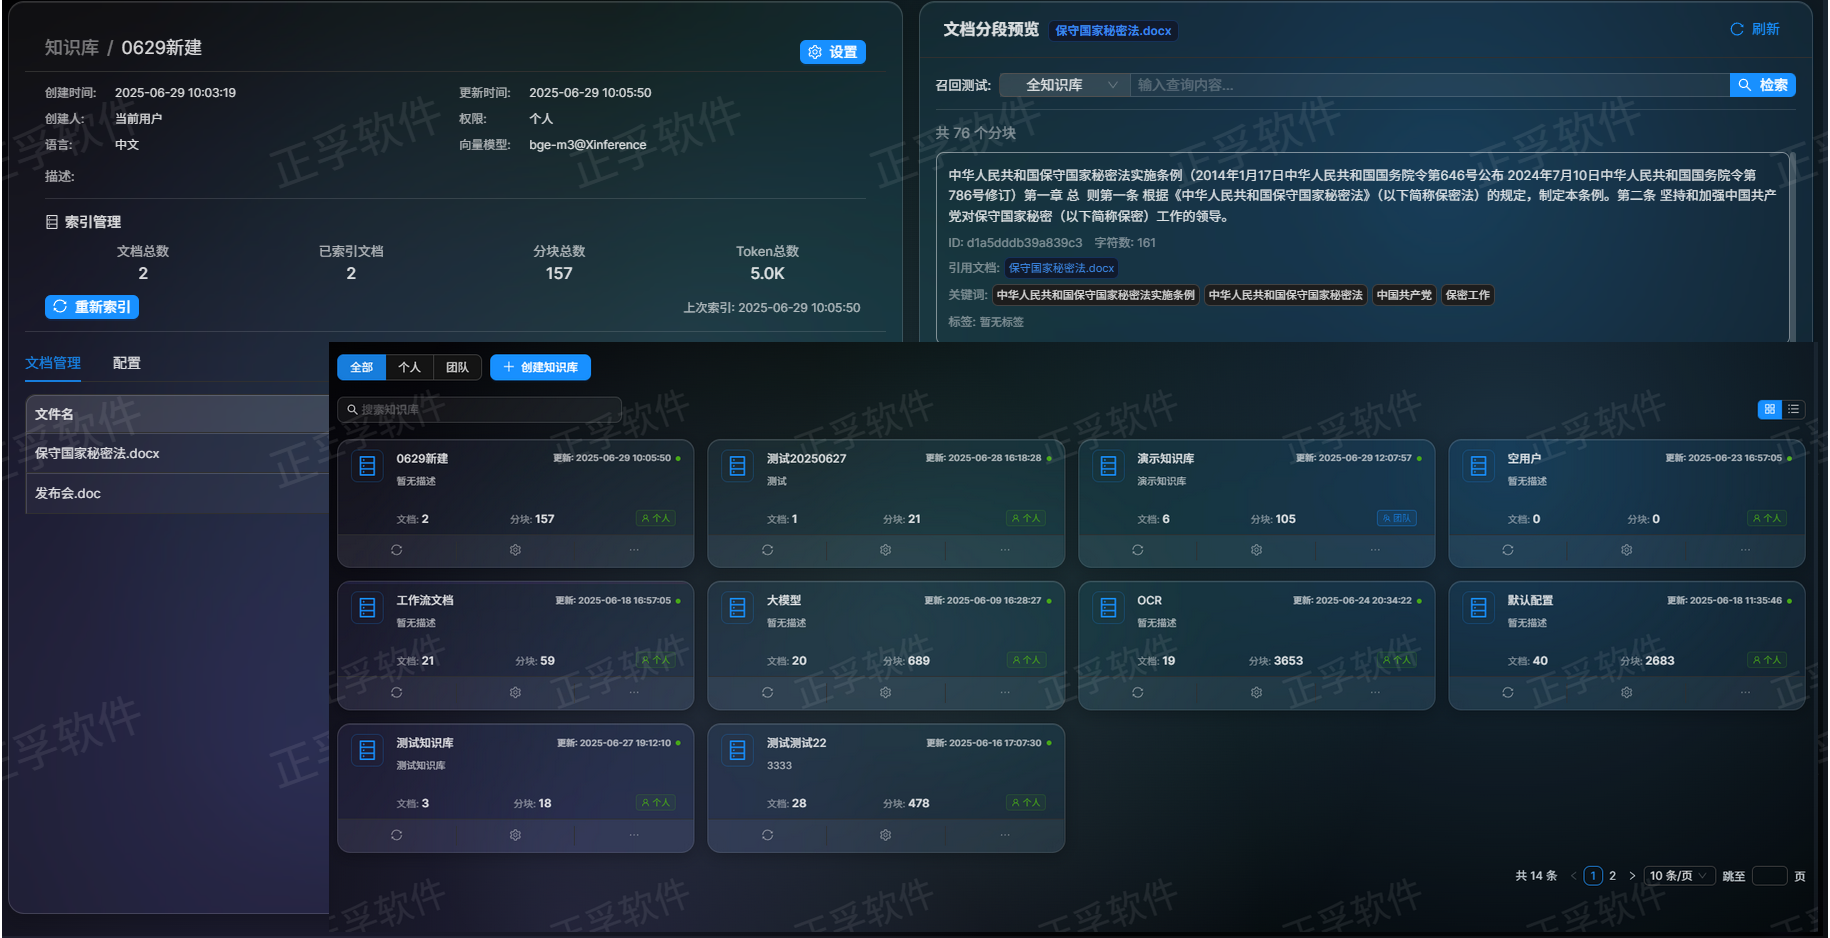Viewport: 1830px width, 938px height.
Task: Click the database icon on the 工作流文档 card
Action: [368, 608]
